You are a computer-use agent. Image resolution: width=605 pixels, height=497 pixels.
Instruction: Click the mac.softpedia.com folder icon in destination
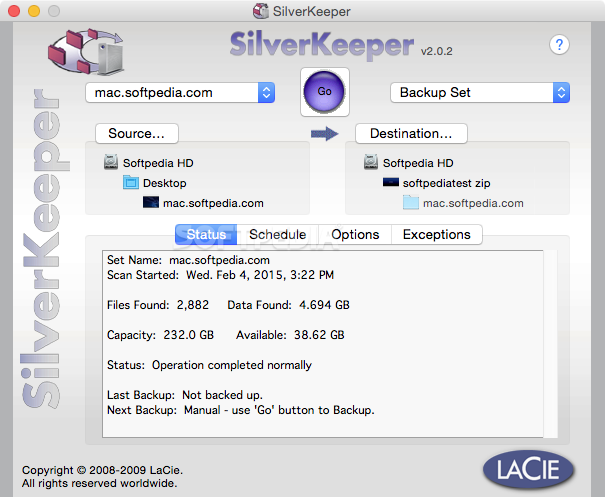pos(411,203)
